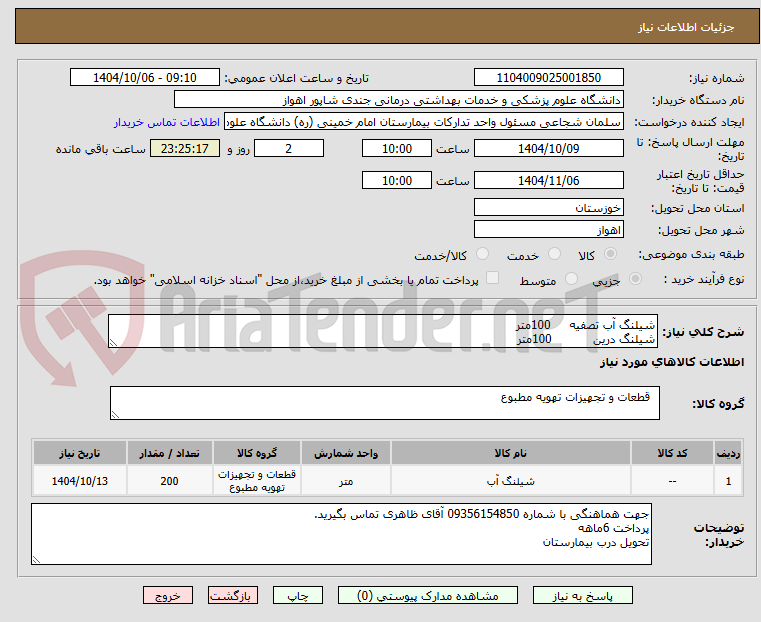The image size is (761, 622).
Task: Click the قطعات و تجهیزات تهویه مطبوع table cell
Action: point(257,481)
